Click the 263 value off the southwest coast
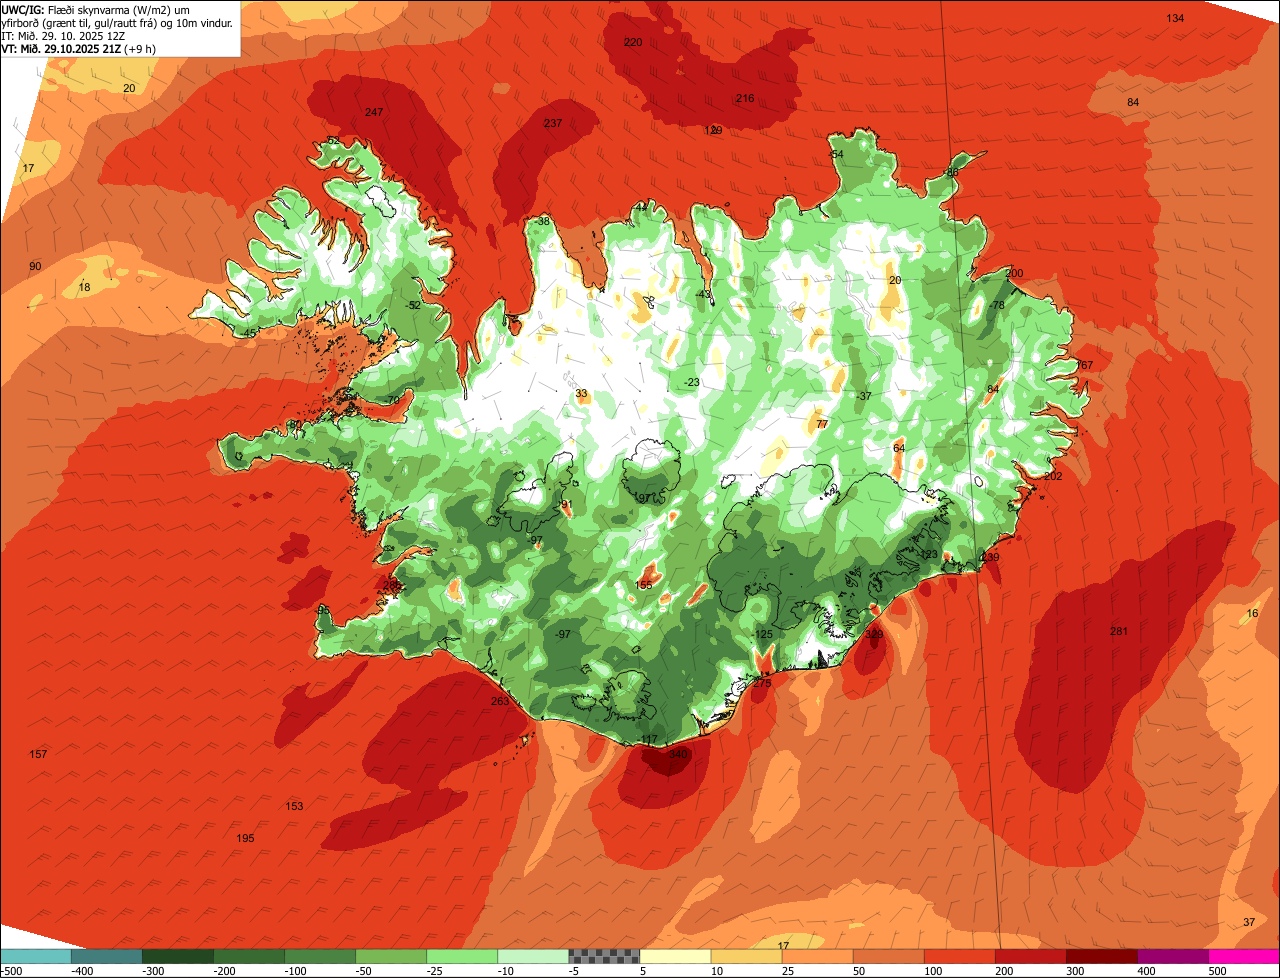Image resolution: width=1280 pixels, height=978 pixels. tap(500, 701)
